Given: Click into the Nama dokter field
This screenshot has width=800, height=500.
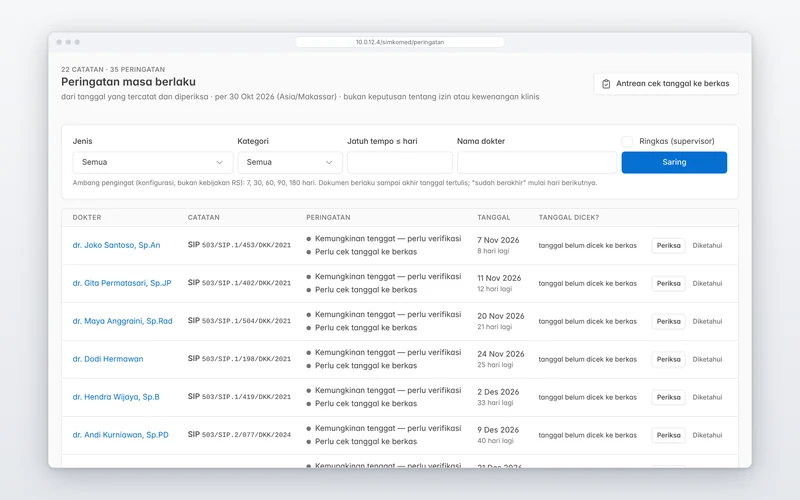Looking at the screenshot, I should (537, 162).
